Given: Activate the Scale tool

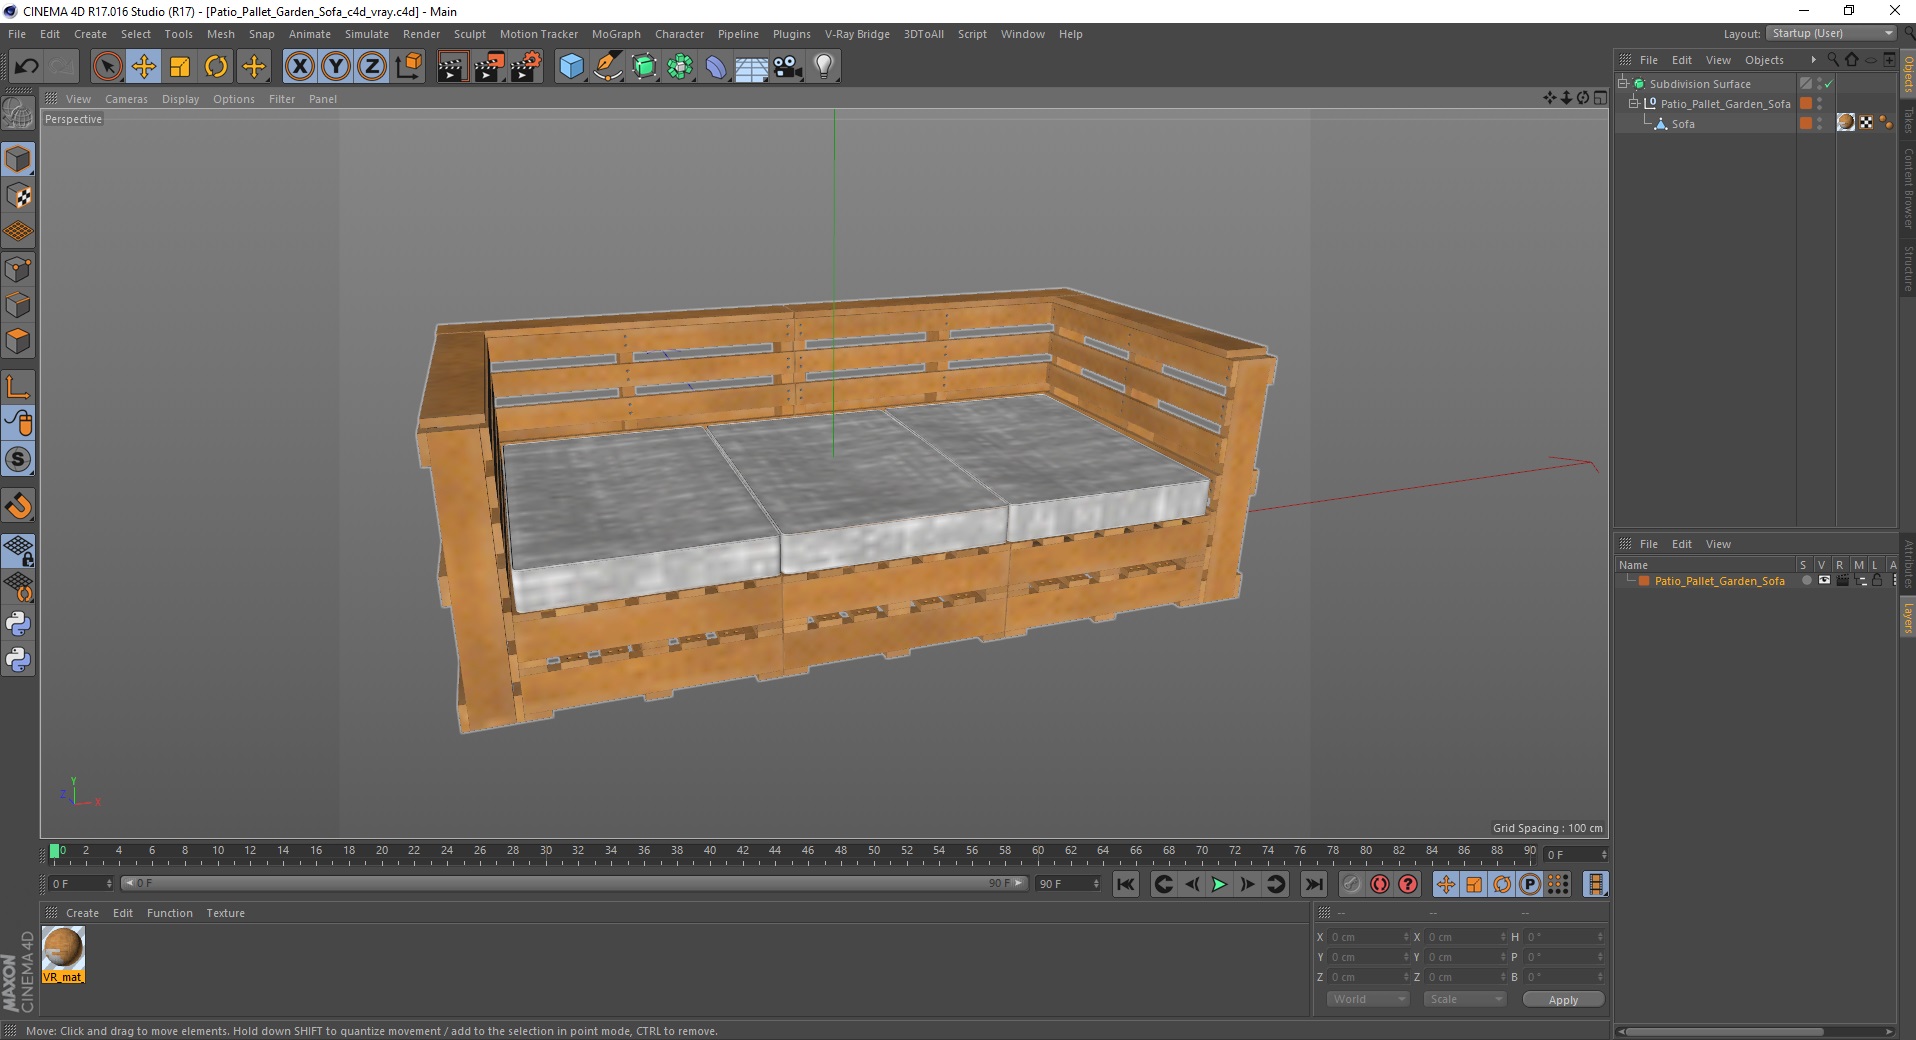Looking at the screenshot, I should tap(180, 67).
